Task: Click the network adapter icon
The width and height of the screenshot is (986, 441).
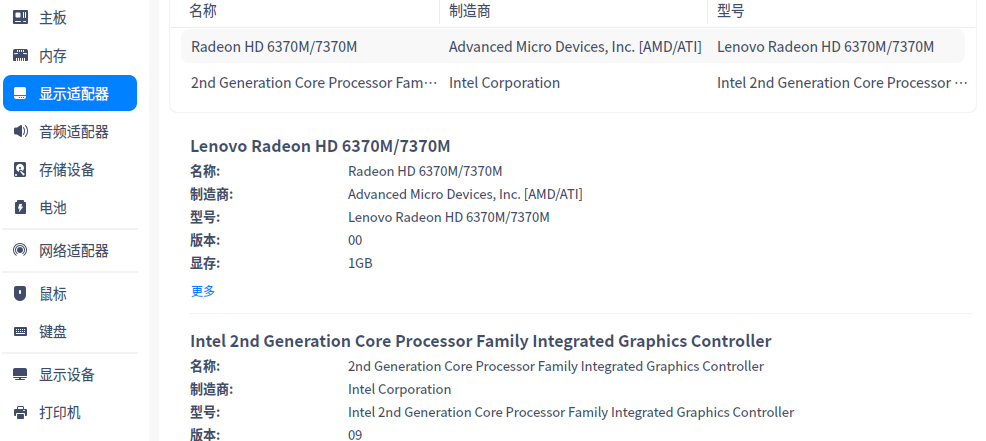Action: (20, 250)
